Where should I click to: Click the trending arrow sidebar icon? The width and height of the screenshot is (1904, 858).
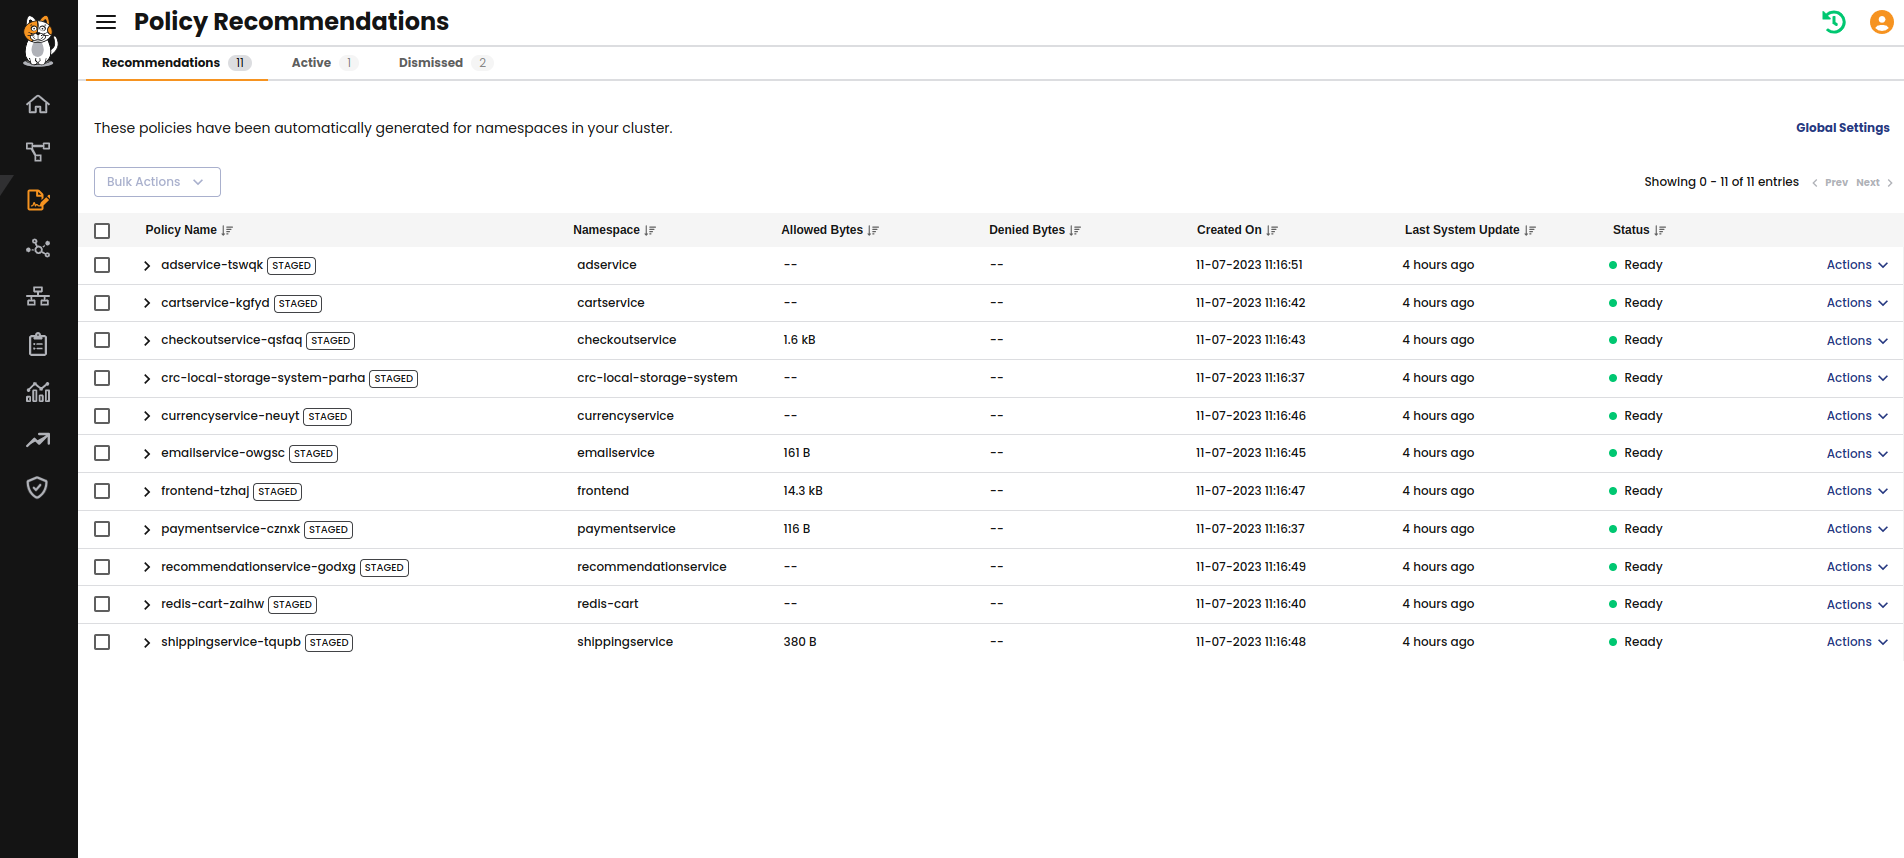(38, 440)
